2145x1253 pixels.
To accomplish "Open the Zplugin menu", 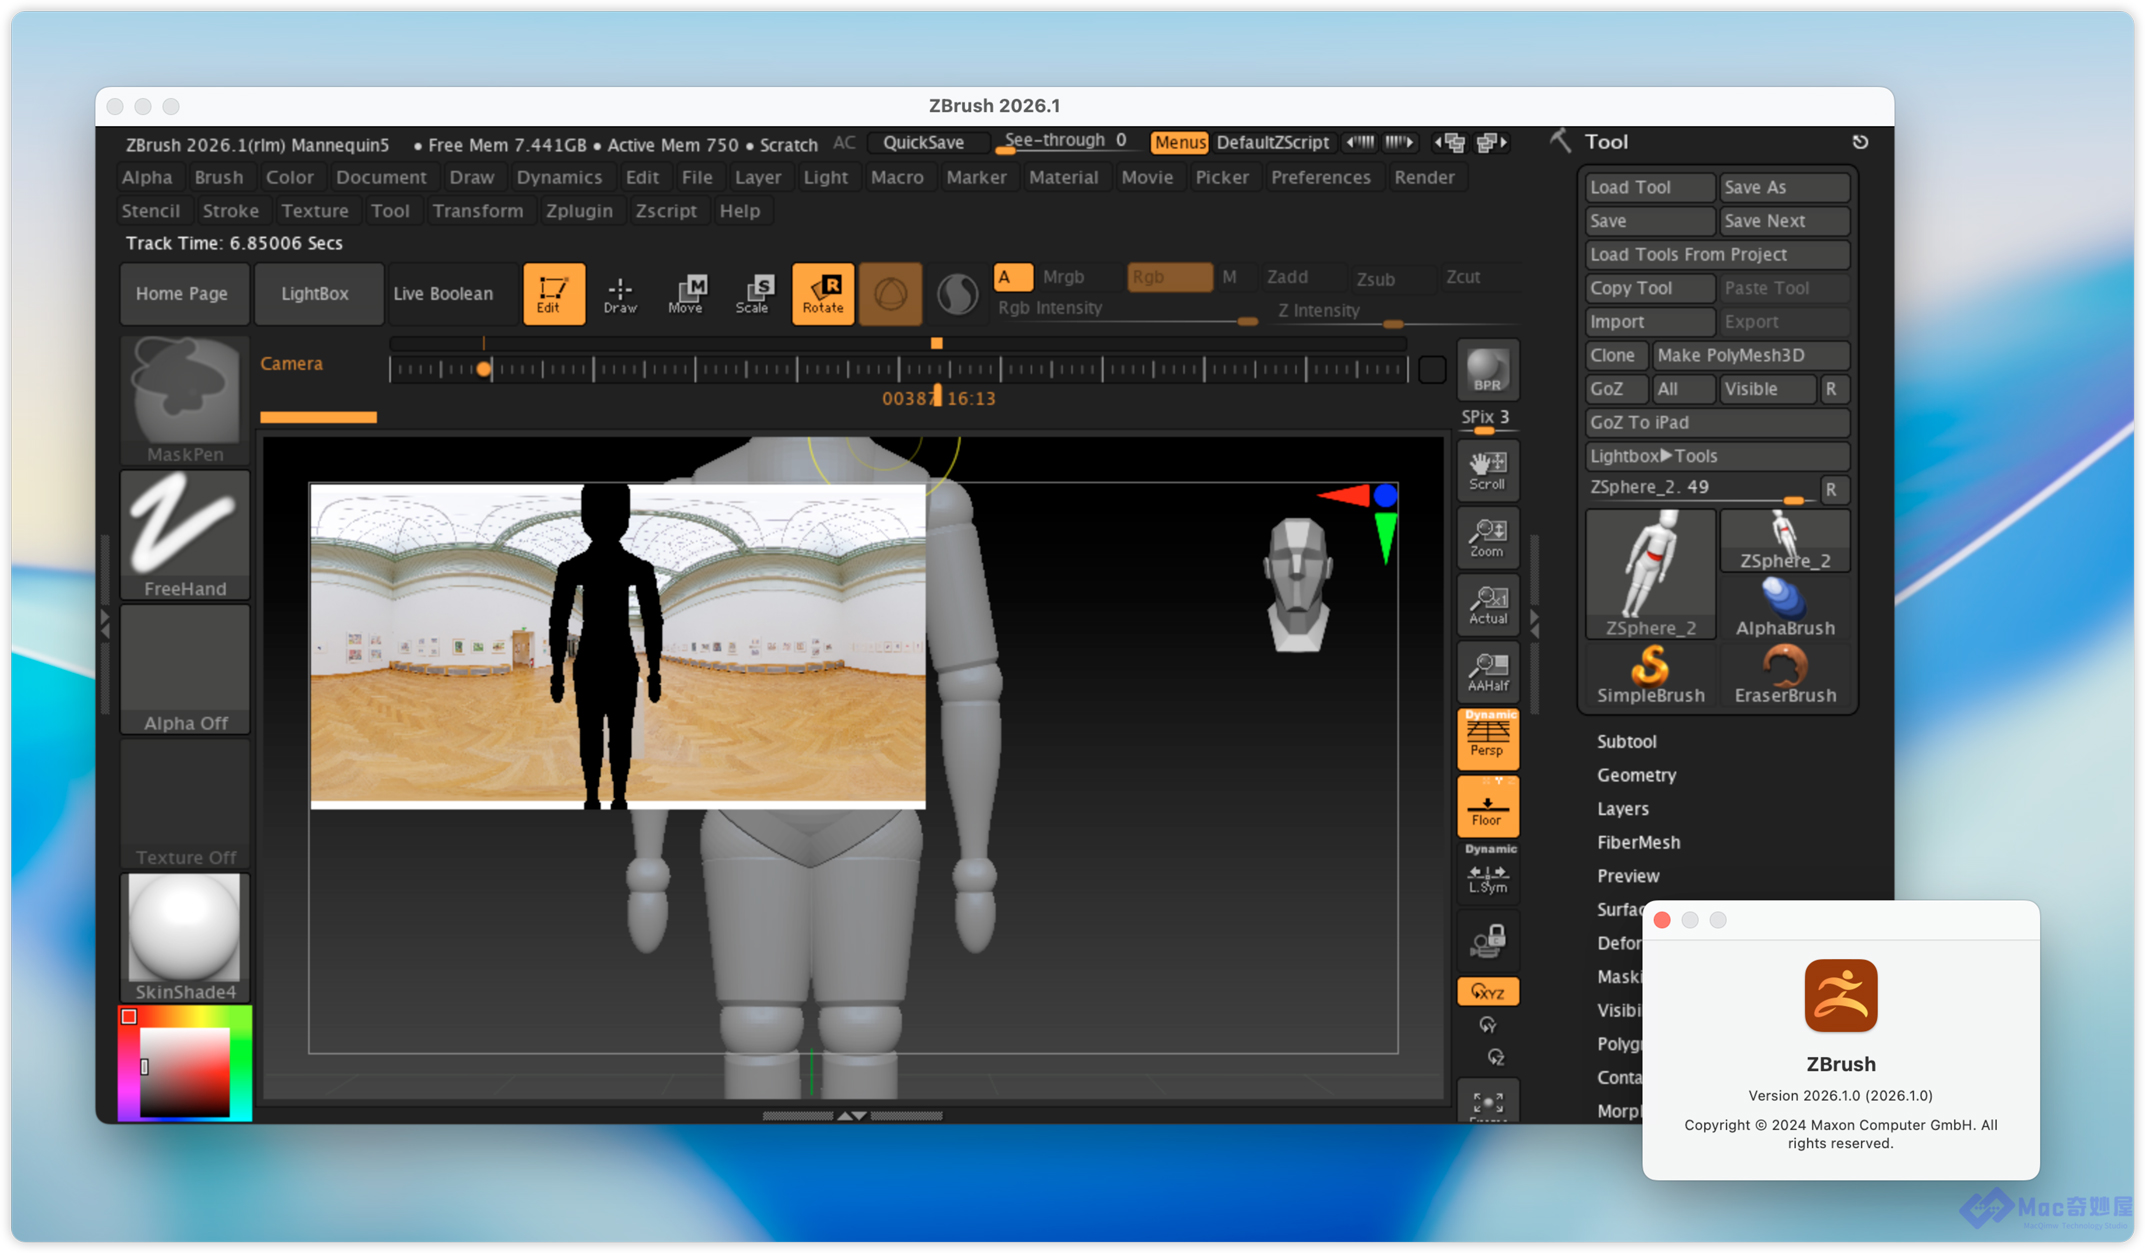I will pos(579,211).
